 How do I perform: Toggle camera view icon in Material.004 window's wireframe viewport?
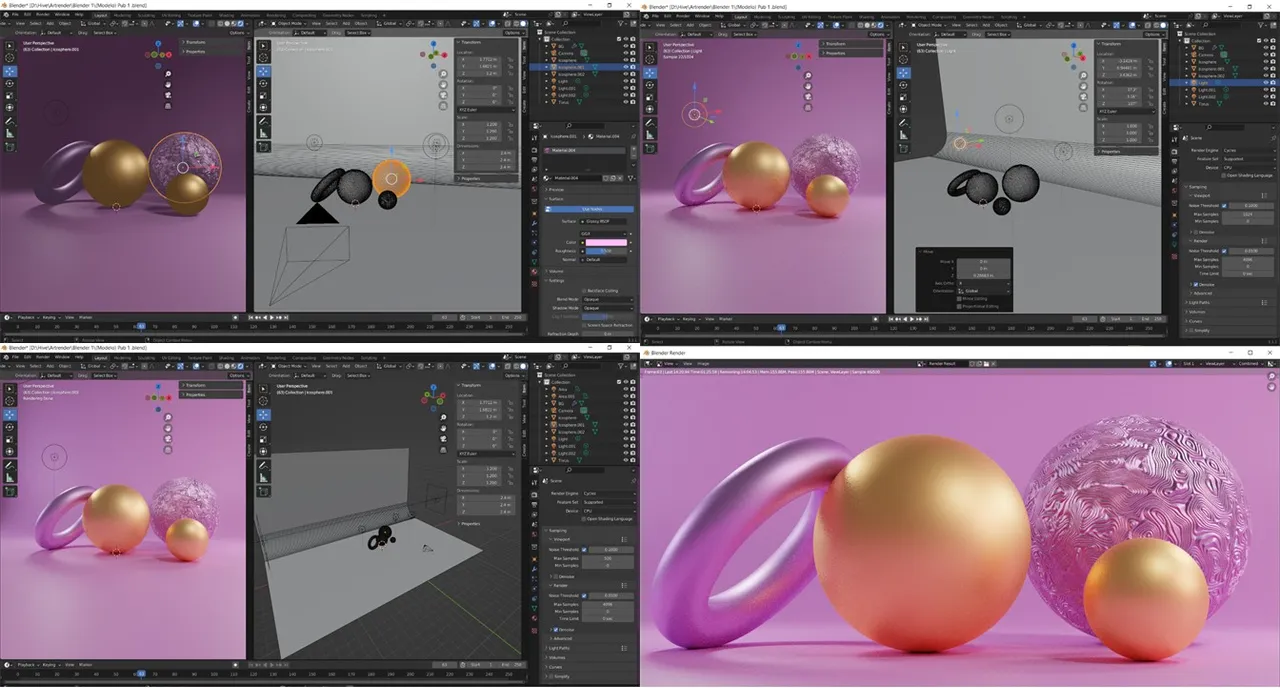442,95
